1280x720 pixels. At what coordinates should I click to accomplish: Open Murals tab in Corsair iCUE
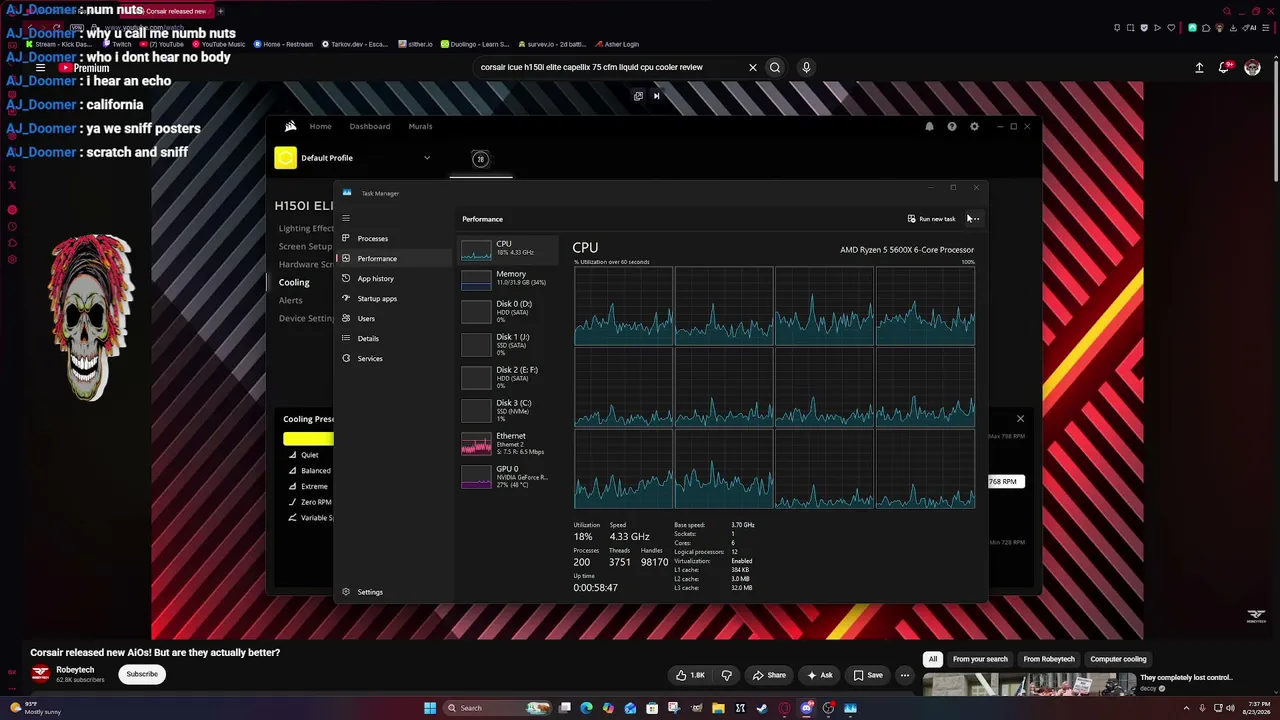[x=420, y=126]
